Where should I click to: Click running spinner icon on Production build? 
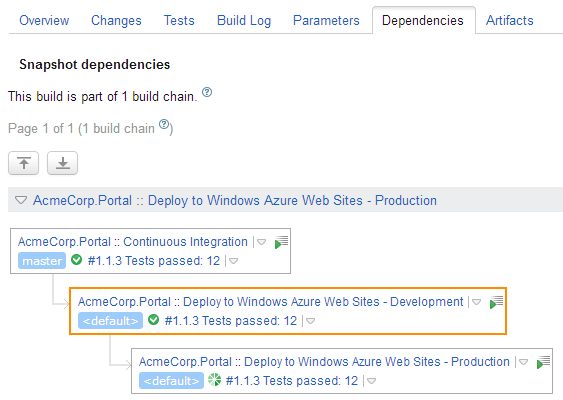pos(214,380)
